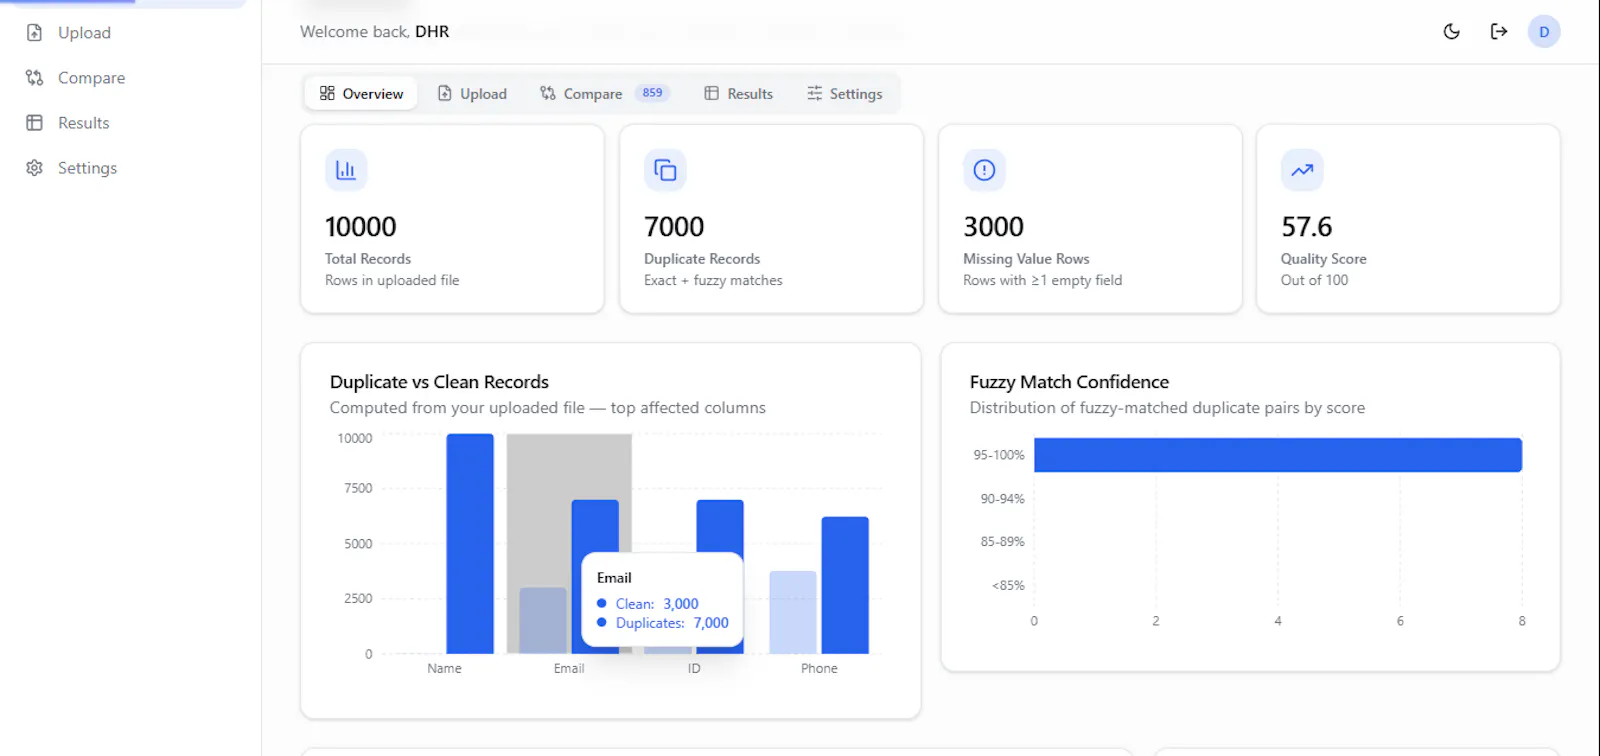This screenshot has height=756, width=1600.
Task: Click the 10000 Total Records value
Action: click(360, 227)
